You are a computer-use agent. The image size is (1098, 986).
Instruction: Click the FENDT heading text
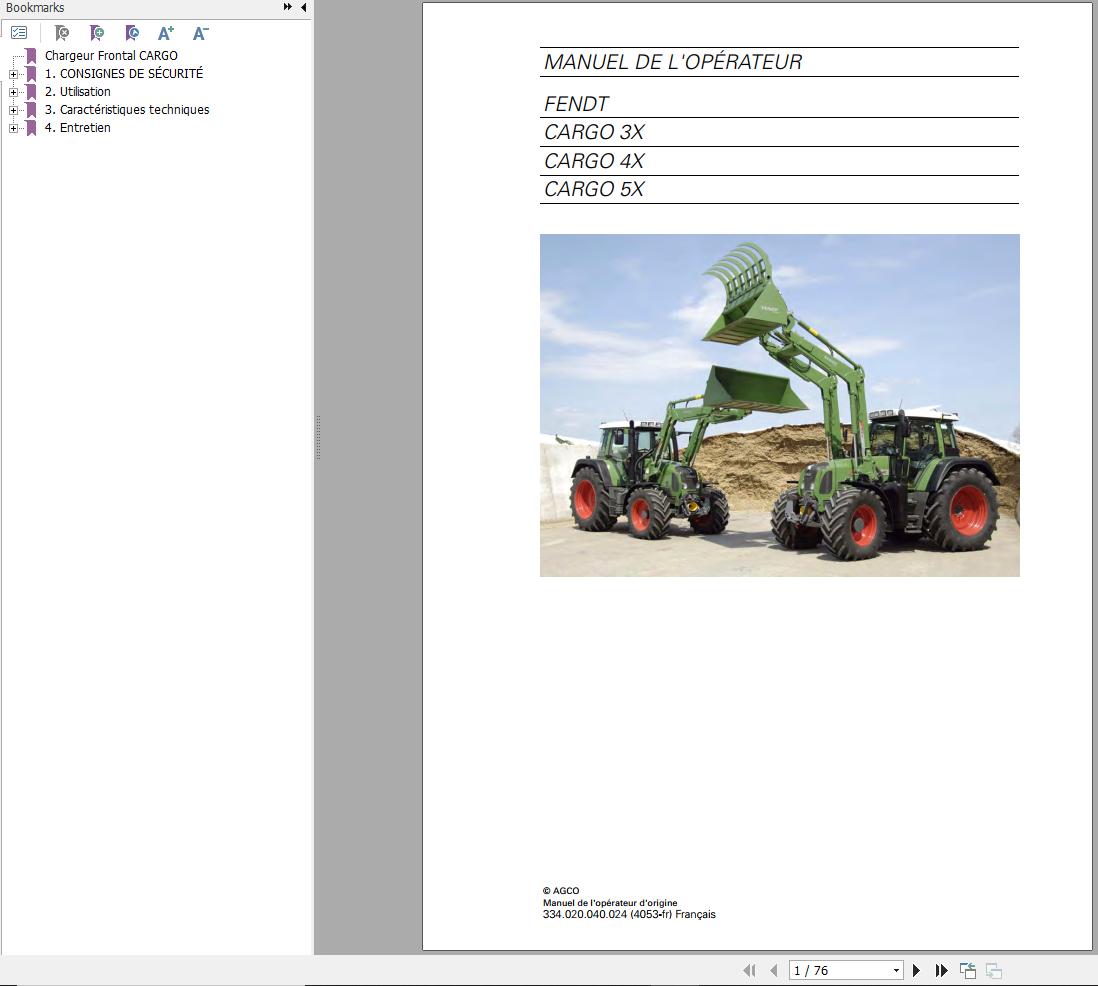tap(576, 104)
